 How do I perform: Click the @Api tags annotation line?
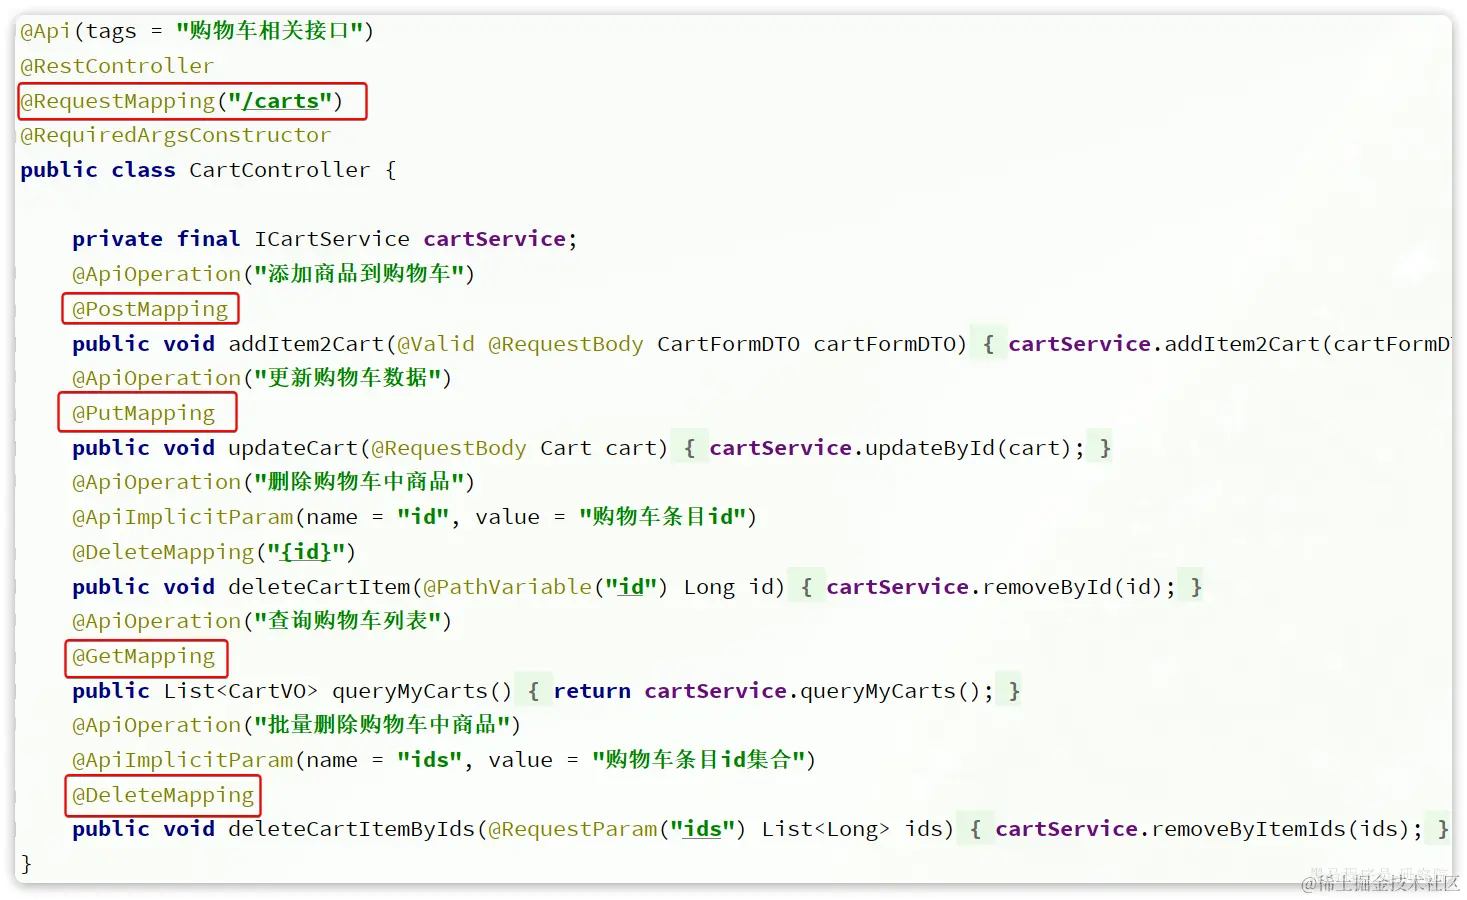tap(197, 31)
